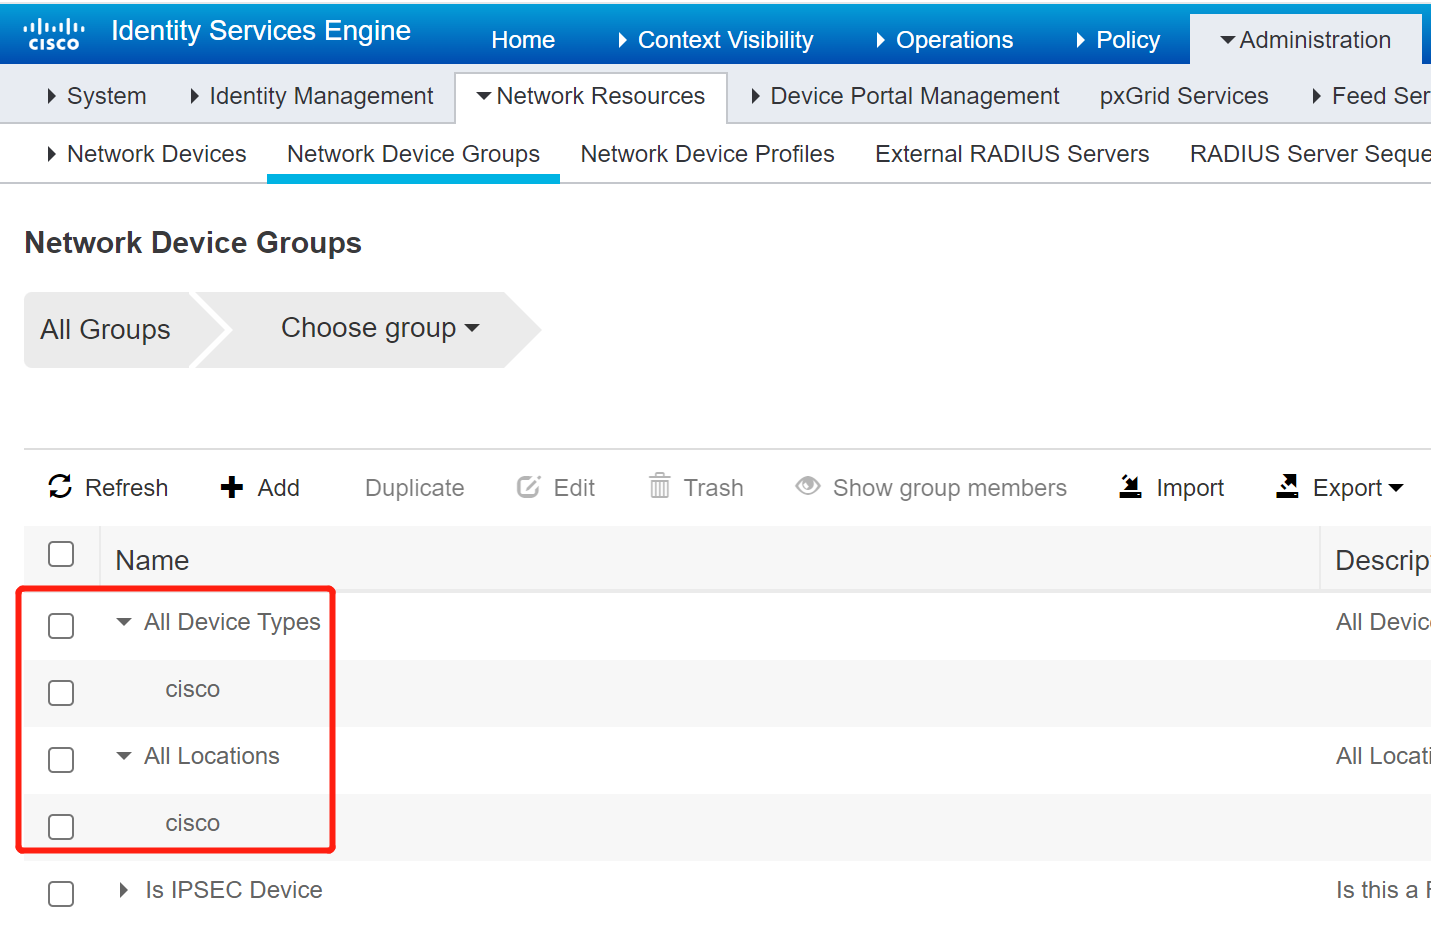1431x942 pixels.
Task: Check the All Device Types checkbox
Action: tap(61, 626)
